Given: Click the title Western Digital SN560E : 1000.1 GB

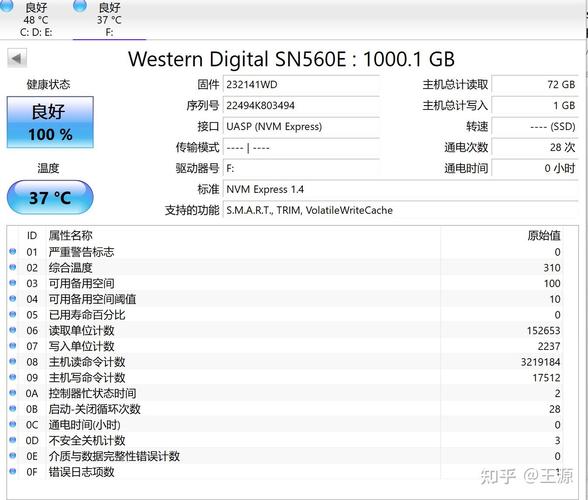Looking at the screenshot, I should point(291,59).
